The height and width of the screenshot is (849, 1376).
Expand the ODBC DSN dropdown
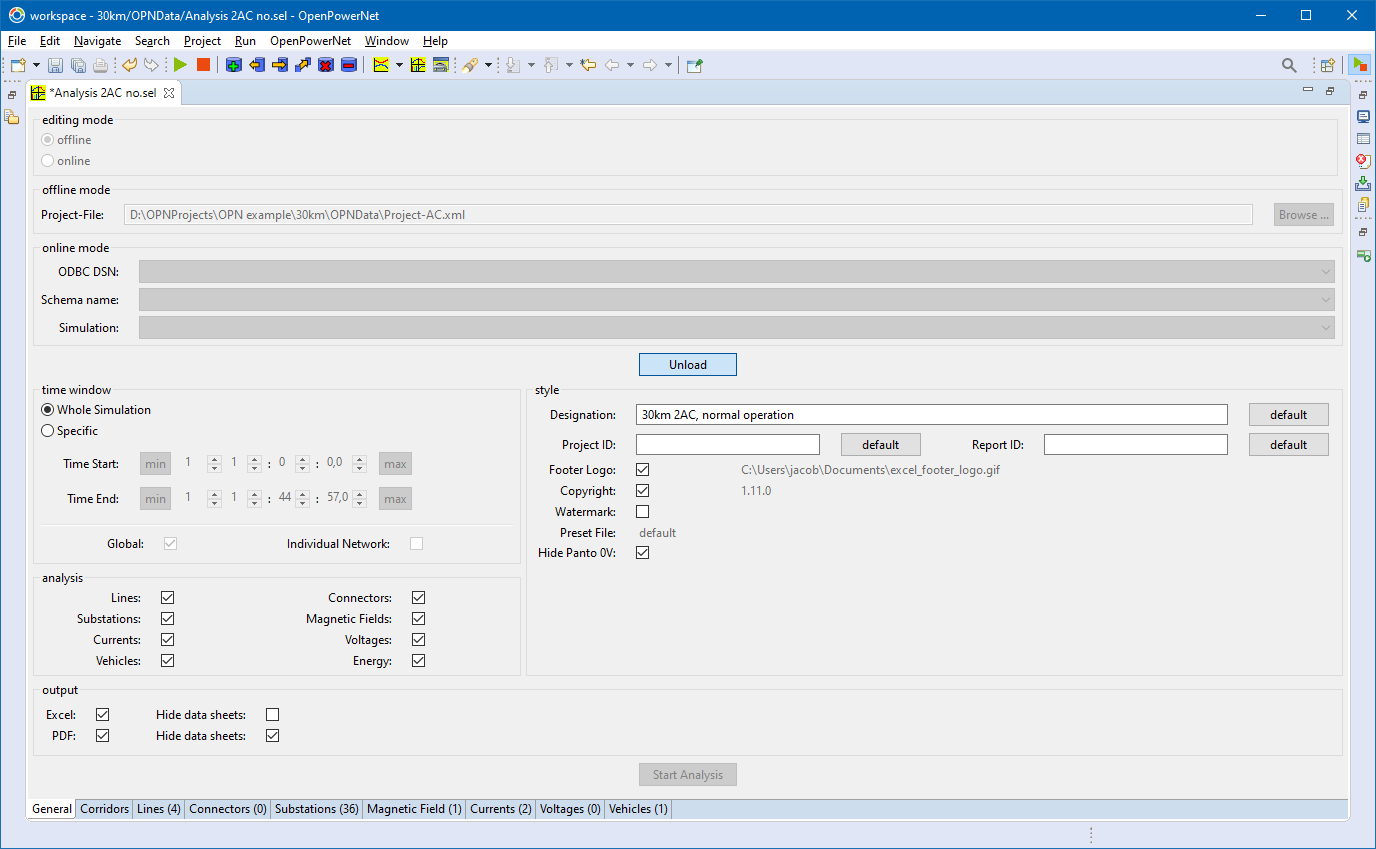1326,272
